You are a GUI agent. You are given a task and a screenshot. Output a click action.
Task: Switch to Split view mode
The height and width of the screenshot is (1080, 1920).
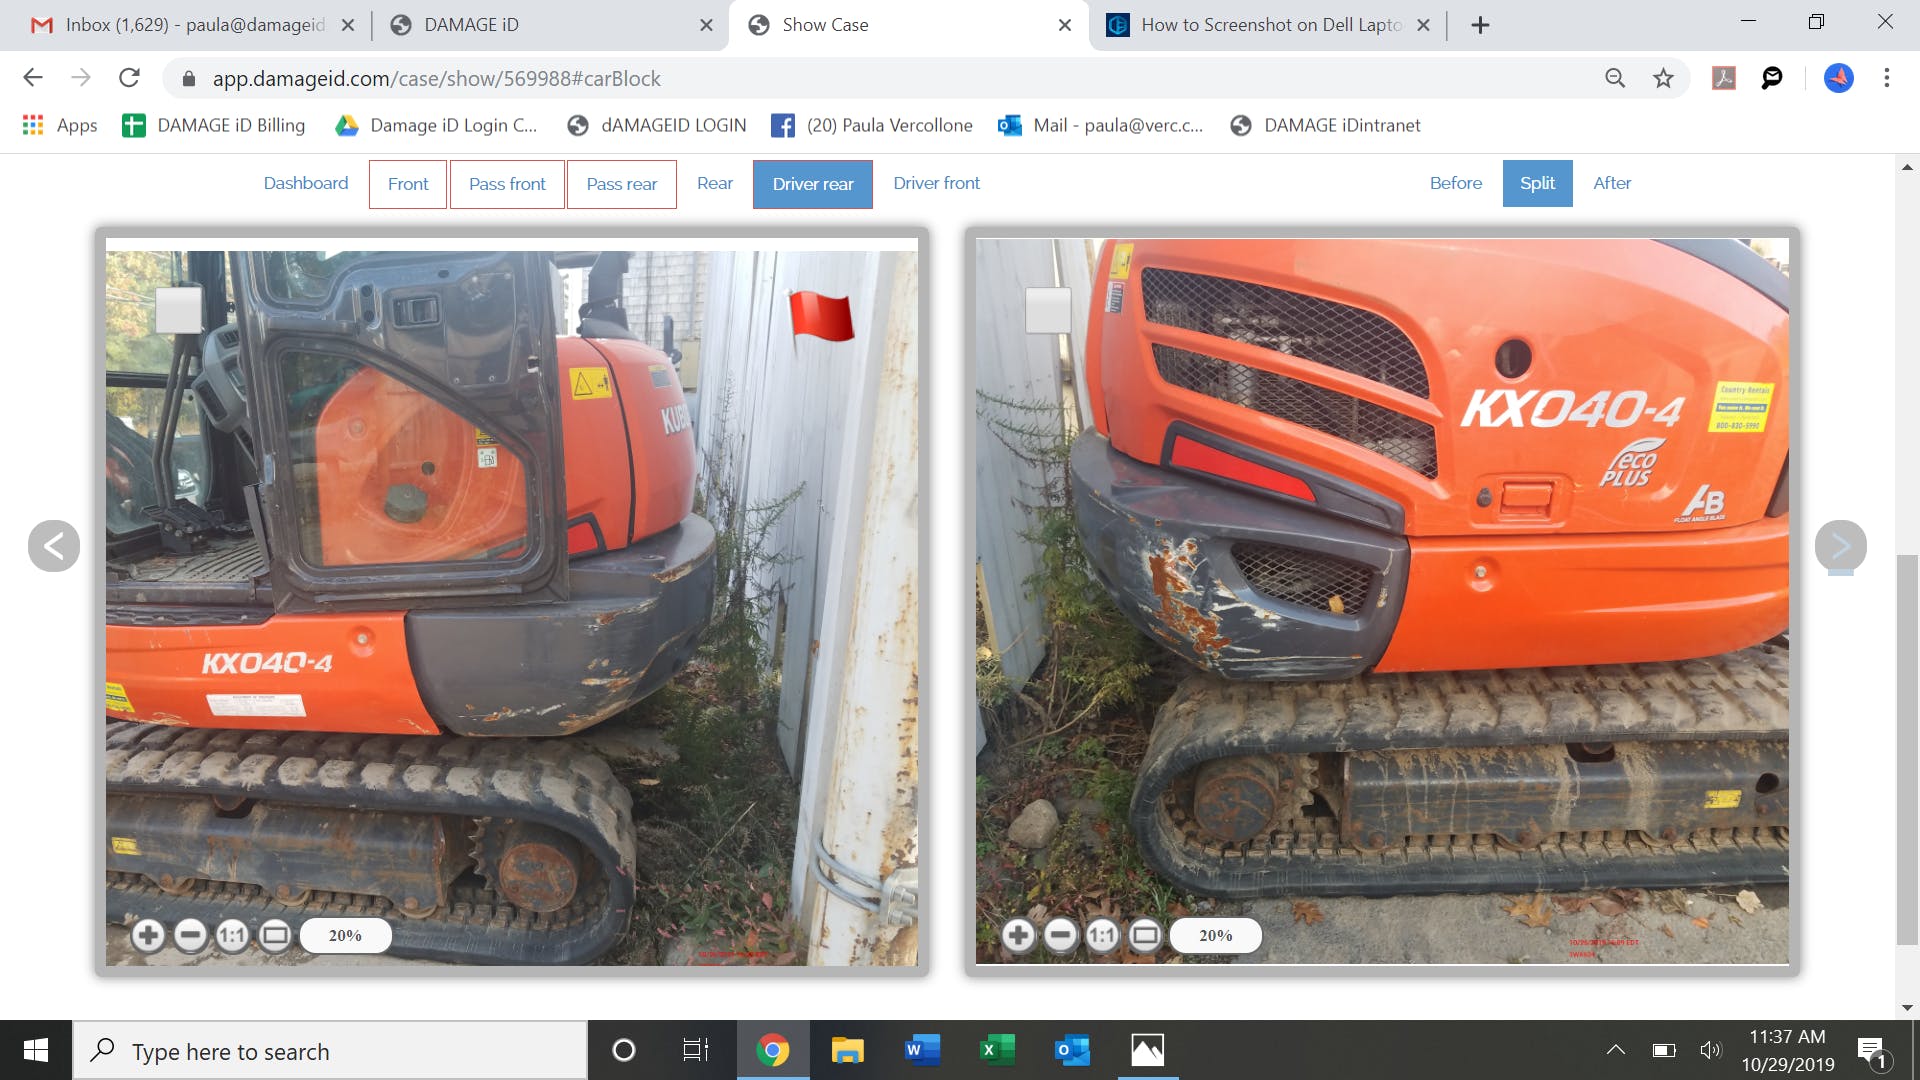[x=1537, y=183]
